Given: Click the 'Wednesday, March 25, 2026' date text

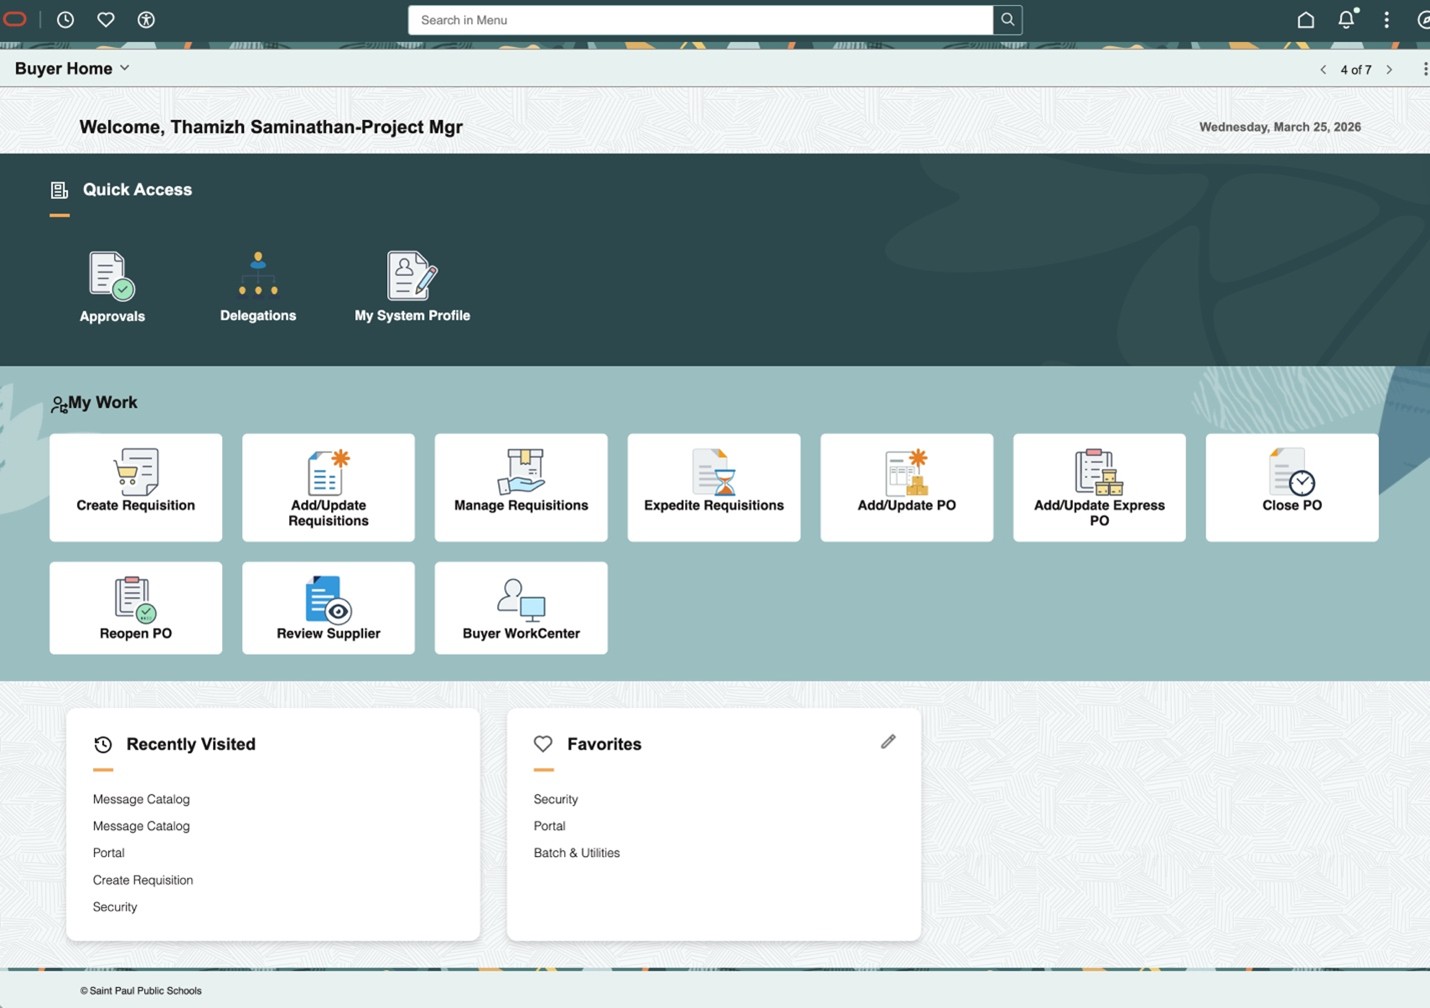Looking at the screenshot, I should click(1280, 127).
